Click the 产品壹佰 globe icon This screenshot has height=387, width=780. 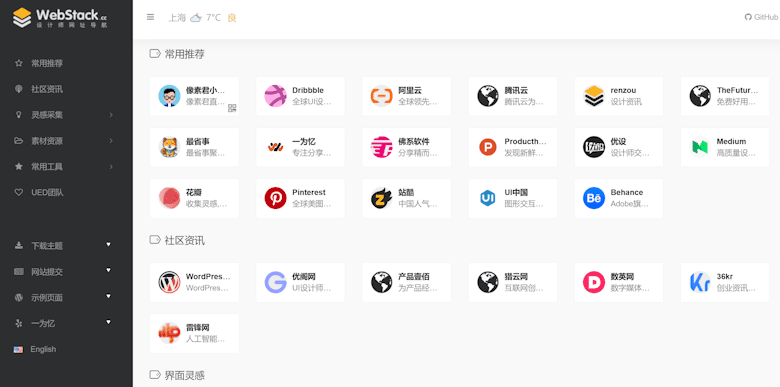[x=382, y=282]
